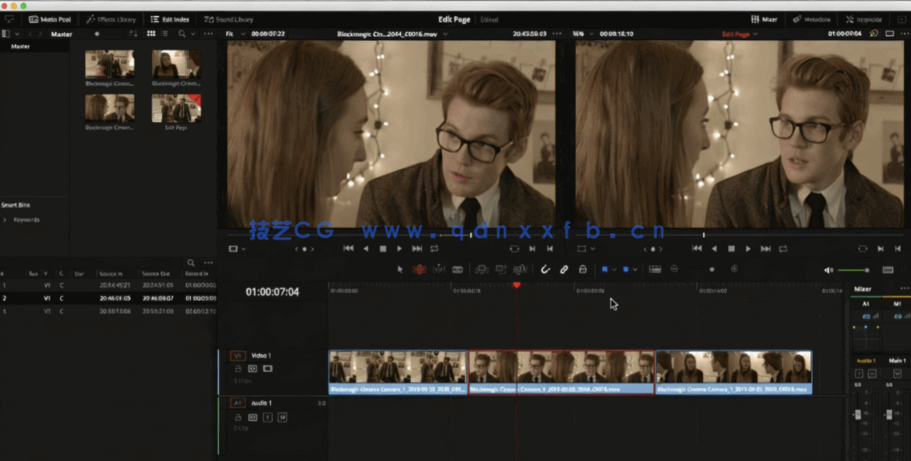
Task: Open search in the Edit Index panel
Action: coord(191,263)
